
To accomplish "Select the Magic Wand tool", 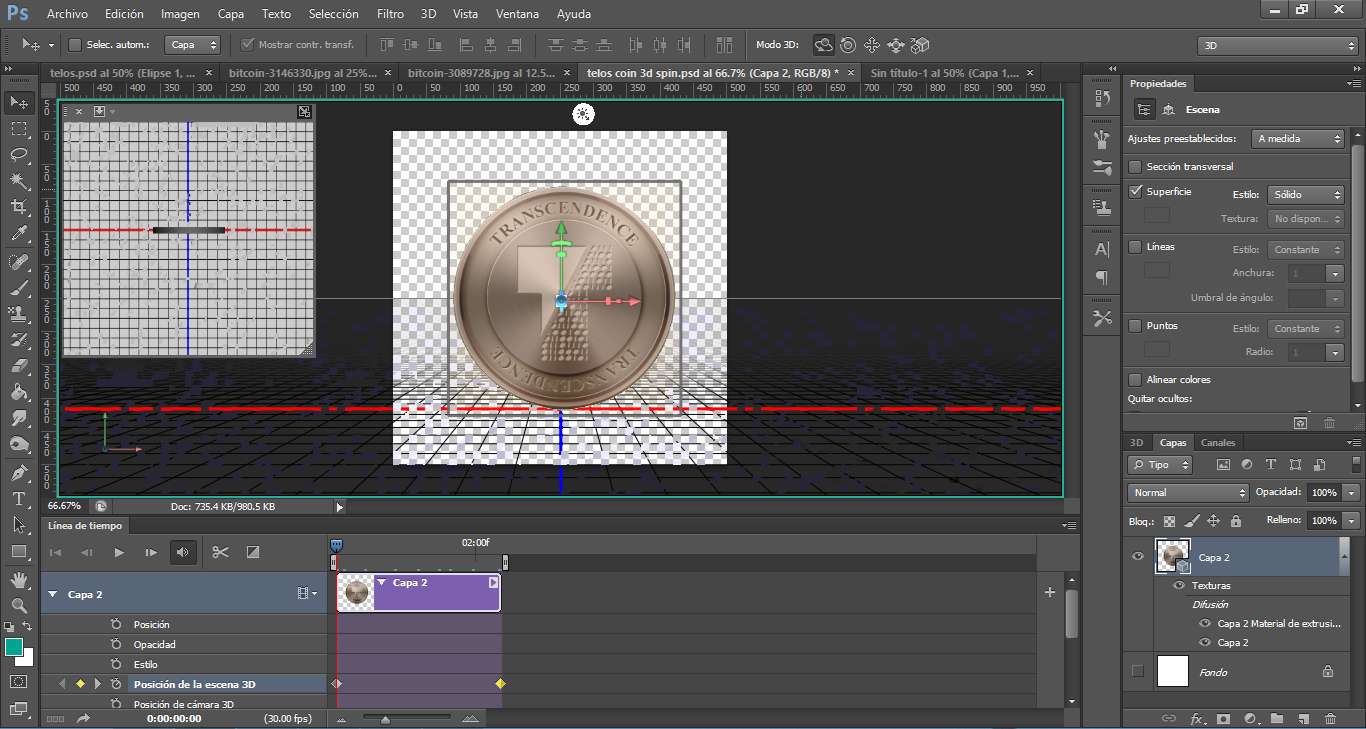I will point(19,181).
